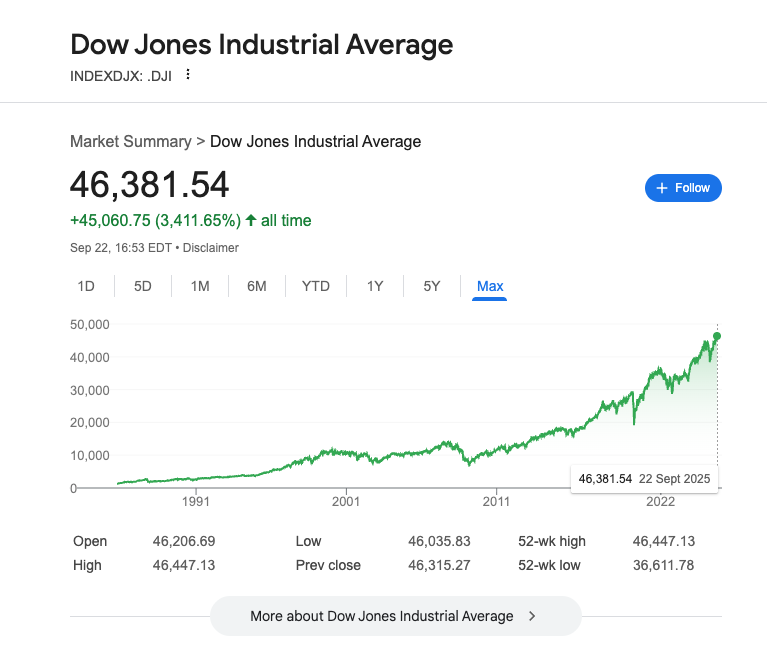Click the green endpoint dot on chart
The width and height of the screenshot is (767, 650).
717,336
